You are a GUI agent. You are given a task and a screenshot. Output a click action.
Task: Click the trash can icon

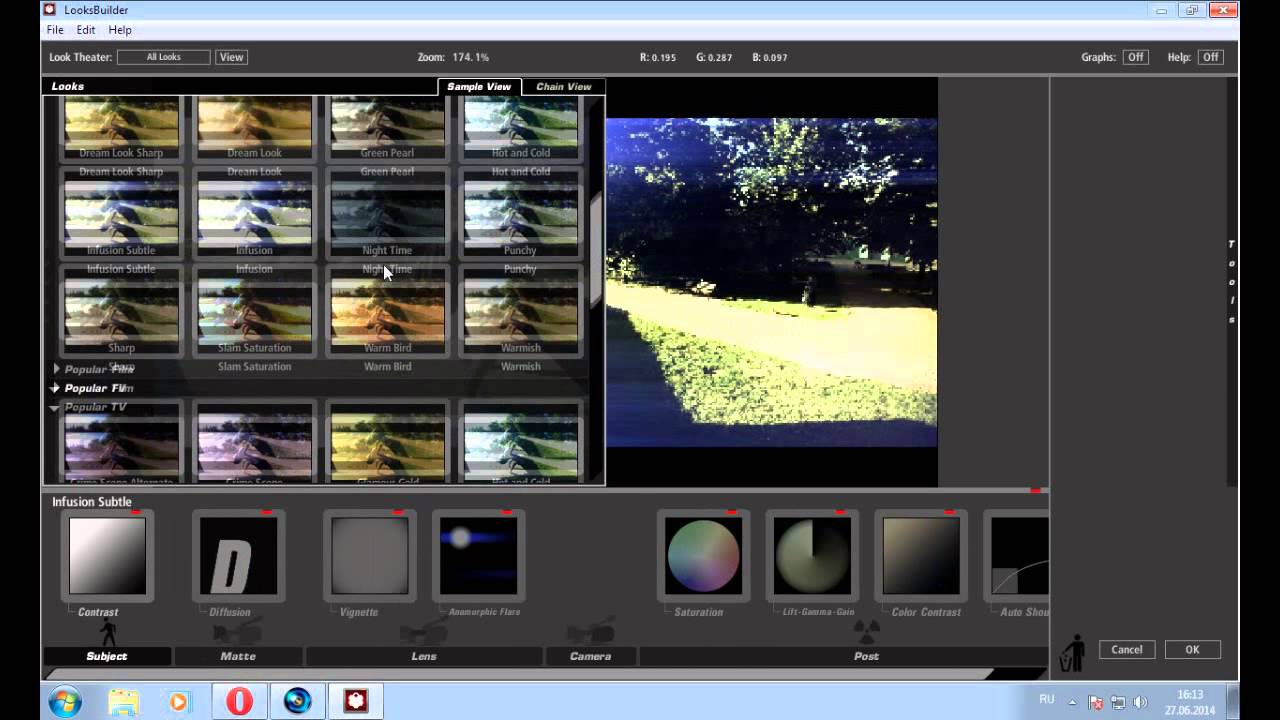pyautogui.click(x=1073, y=653)
